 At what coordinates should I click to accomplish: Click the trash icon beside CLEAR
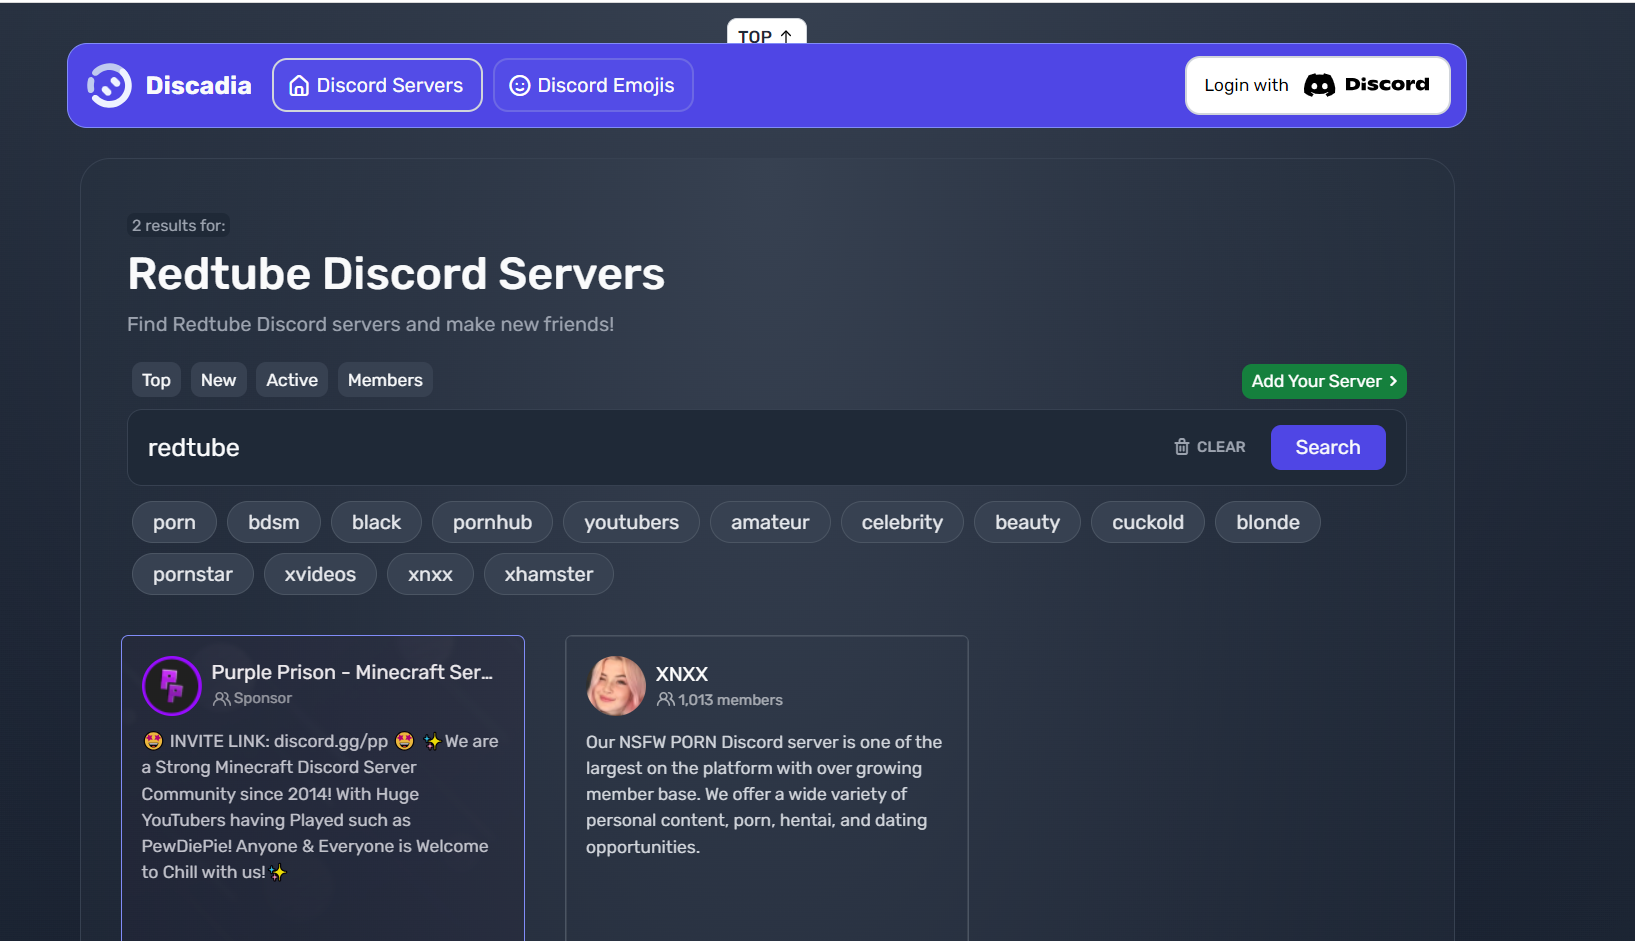tap(1182, 447)
